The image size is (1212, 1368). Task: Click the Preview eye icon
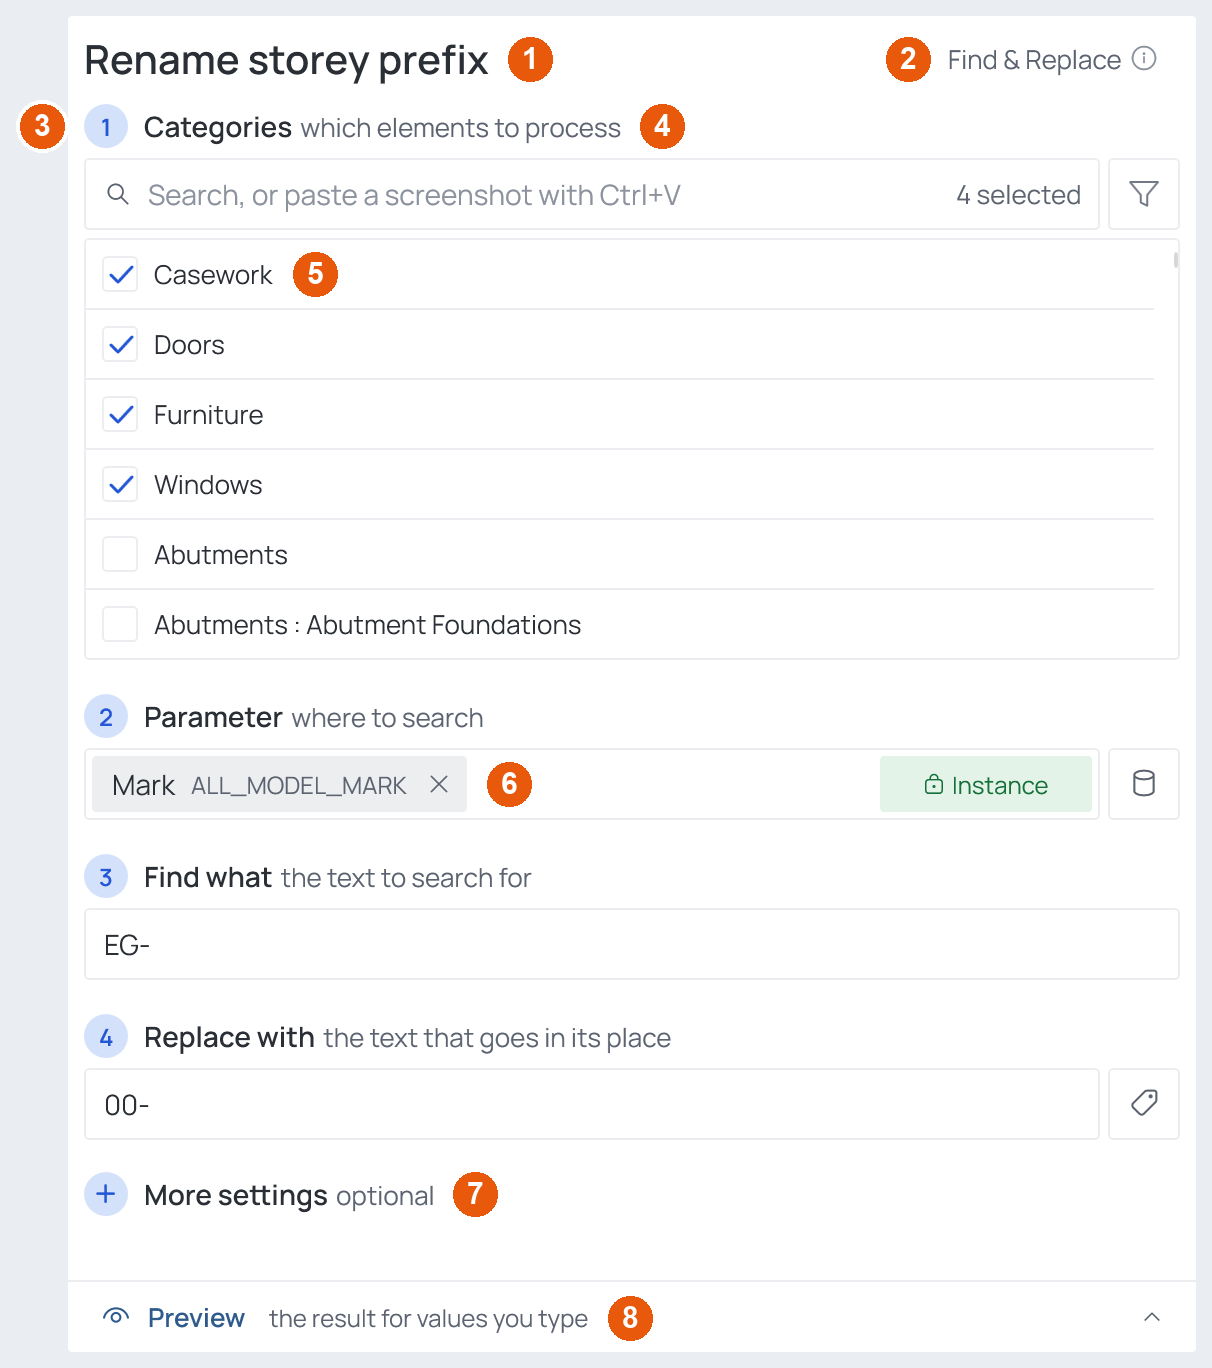coord(116,1317)
